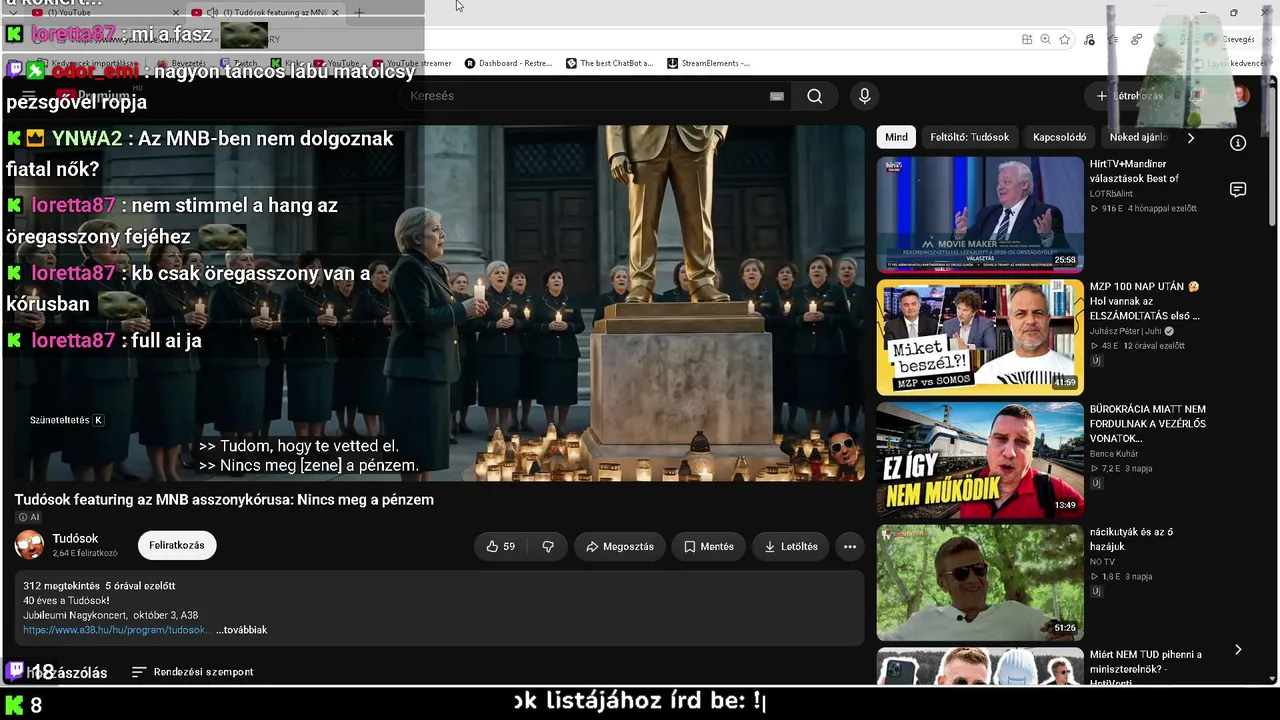This screenshot has width=1280, height=720.
Task: Open the HírTV+Mandiner választások video thumbnail
Action: tap(980, 214)
